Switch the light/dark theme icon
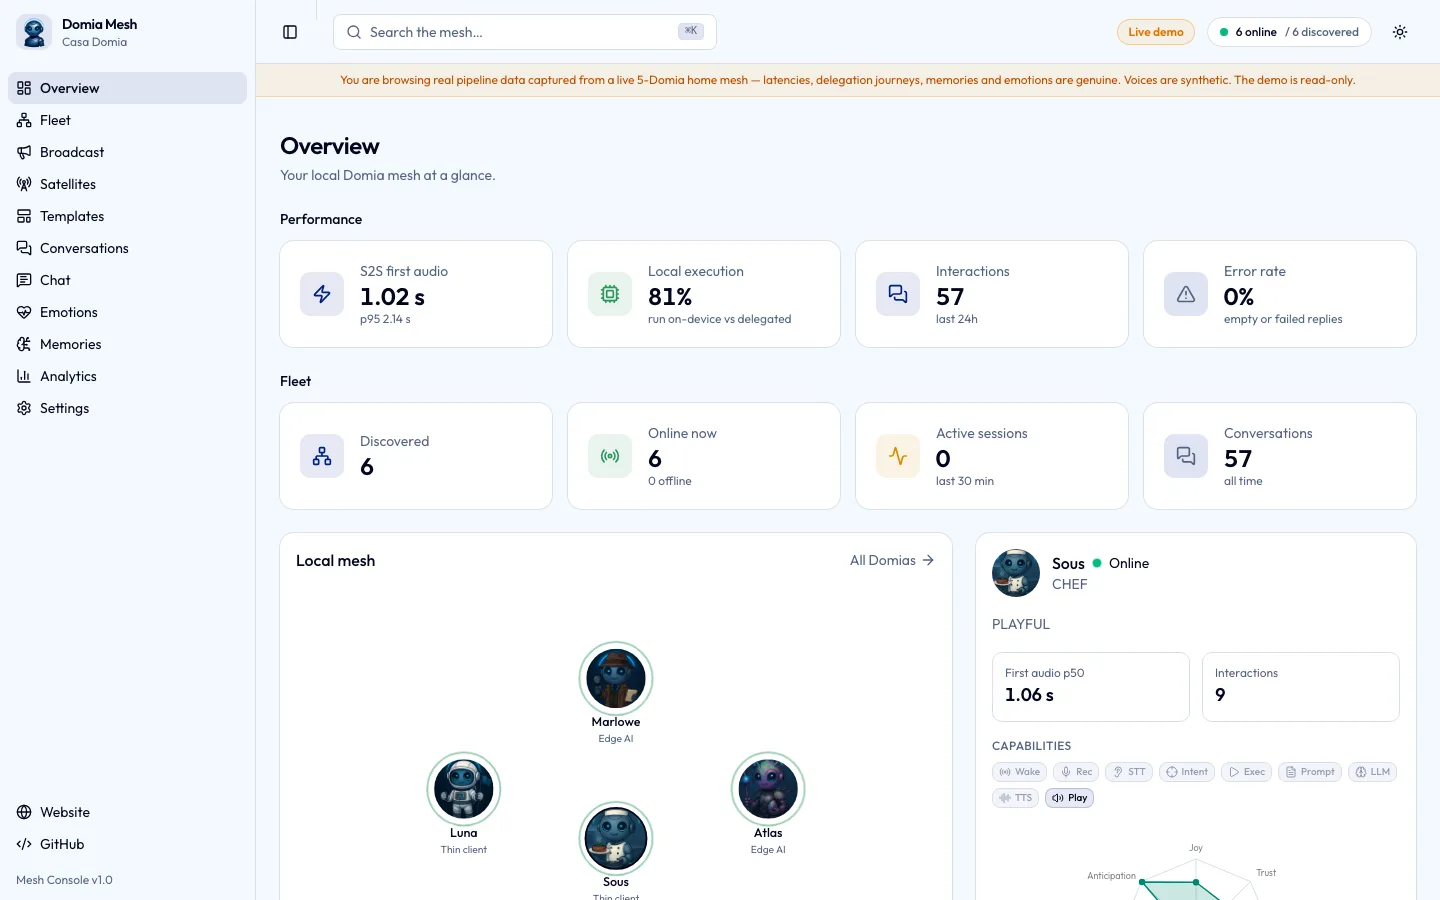 coord(1400,32)
